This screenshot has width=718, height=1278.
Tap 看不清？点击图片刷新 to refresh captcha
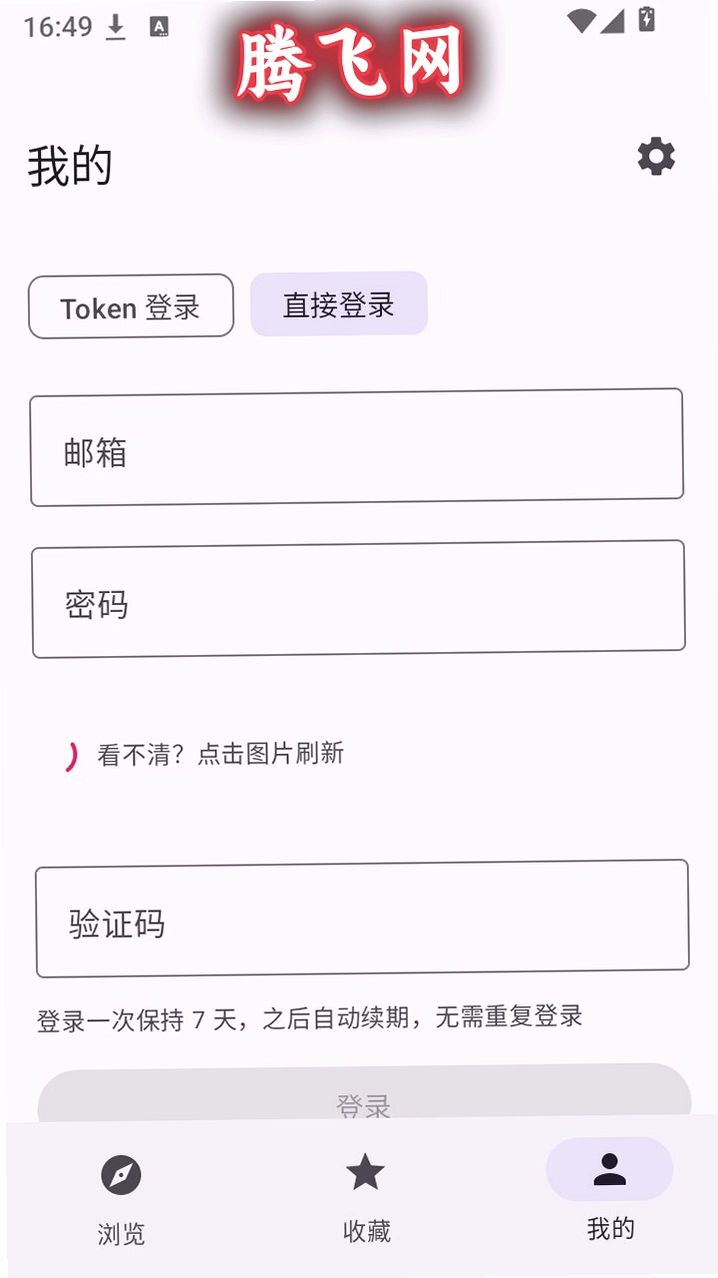click(220, 753)
